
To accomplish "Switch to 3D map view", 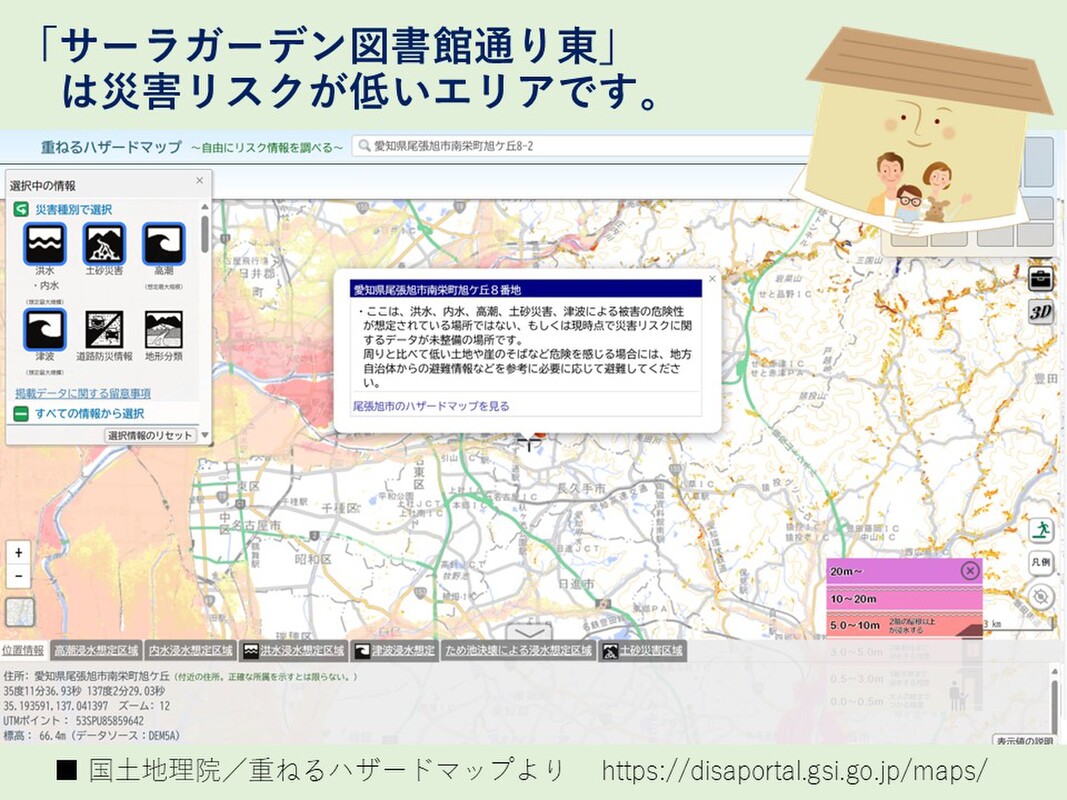I will click(1041, 311).
